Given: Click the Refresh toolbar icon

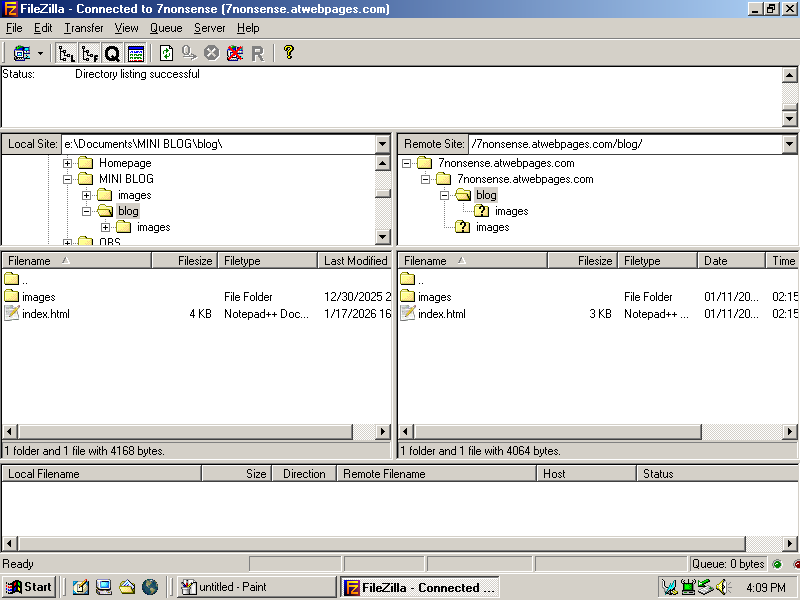Looking at the screenshot, I should click(166, 53).
